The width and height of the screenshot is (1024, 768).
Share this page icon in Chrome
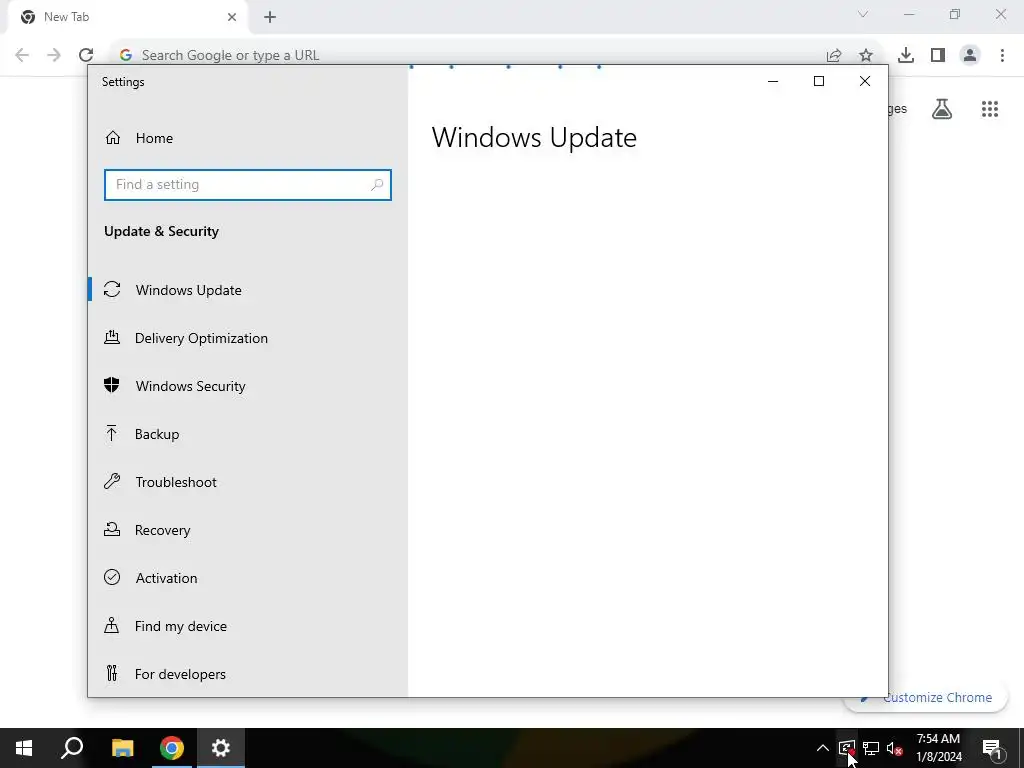coord(834,56)
